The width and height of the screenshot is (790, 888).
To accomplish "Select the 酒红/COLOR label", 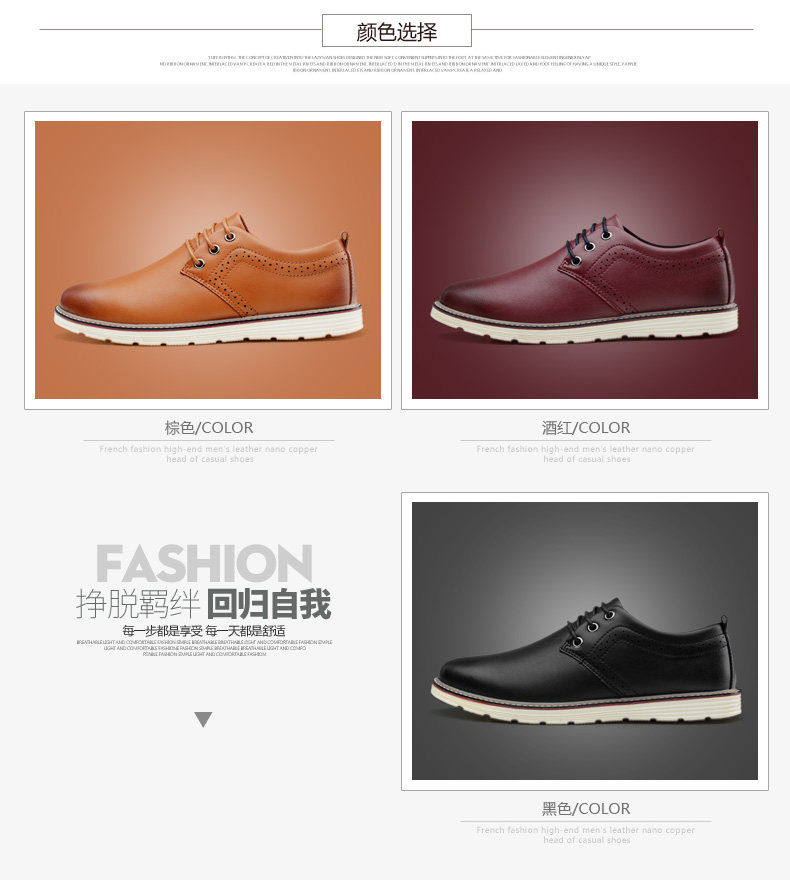I will pos(586,428).
